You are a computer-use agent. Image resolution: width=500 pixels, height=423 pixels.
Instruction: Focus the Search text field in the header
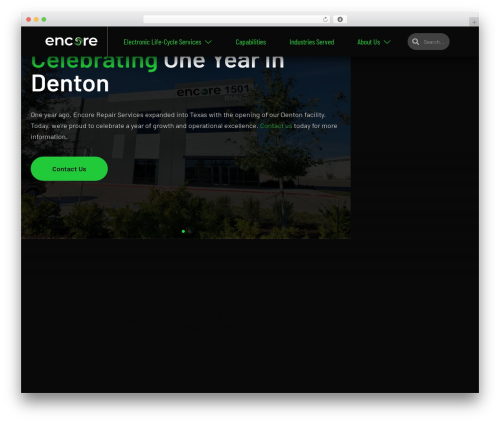click(433, 42)
